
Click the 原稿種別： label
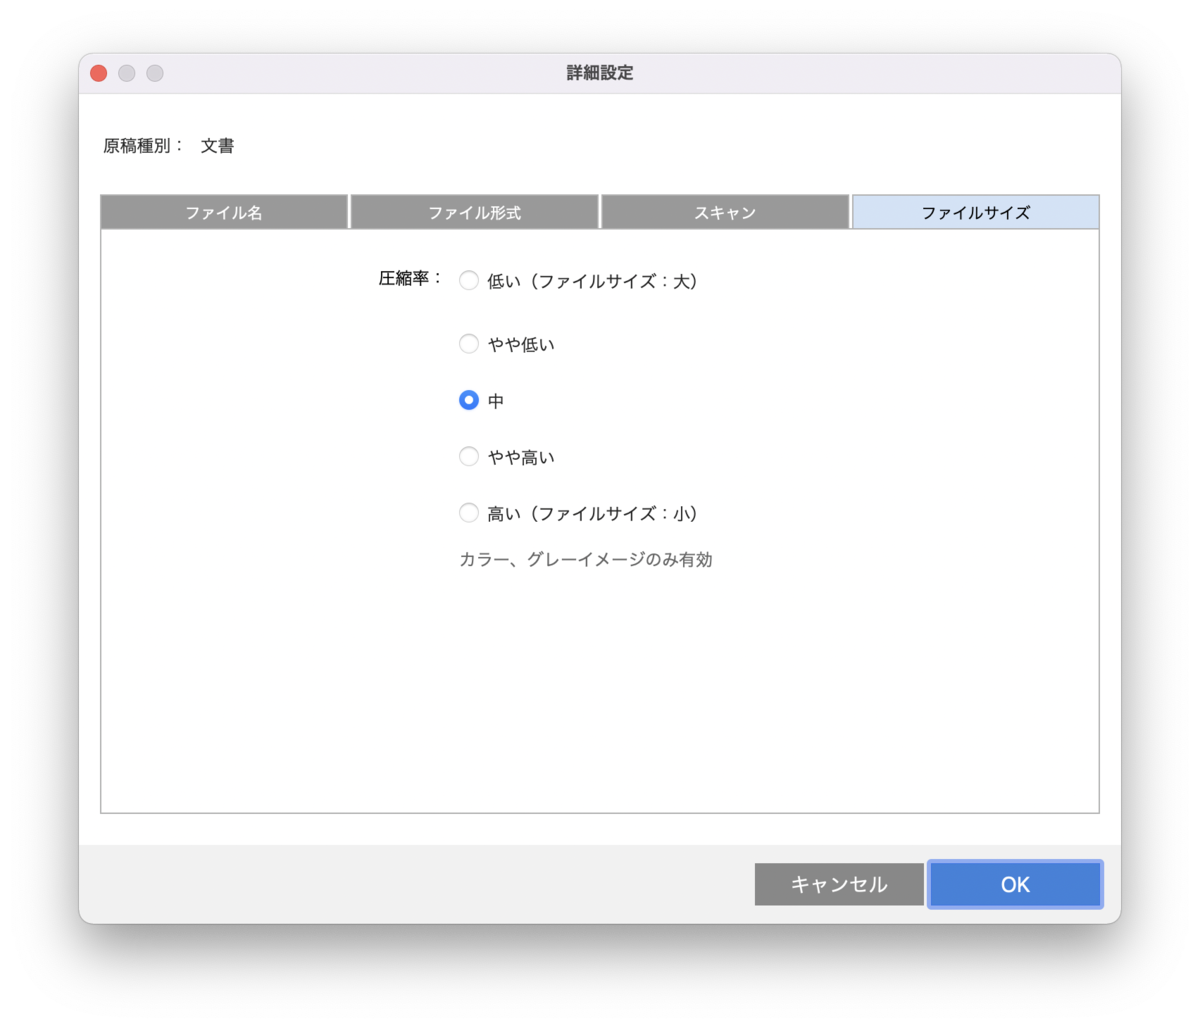tap(143, 146)
